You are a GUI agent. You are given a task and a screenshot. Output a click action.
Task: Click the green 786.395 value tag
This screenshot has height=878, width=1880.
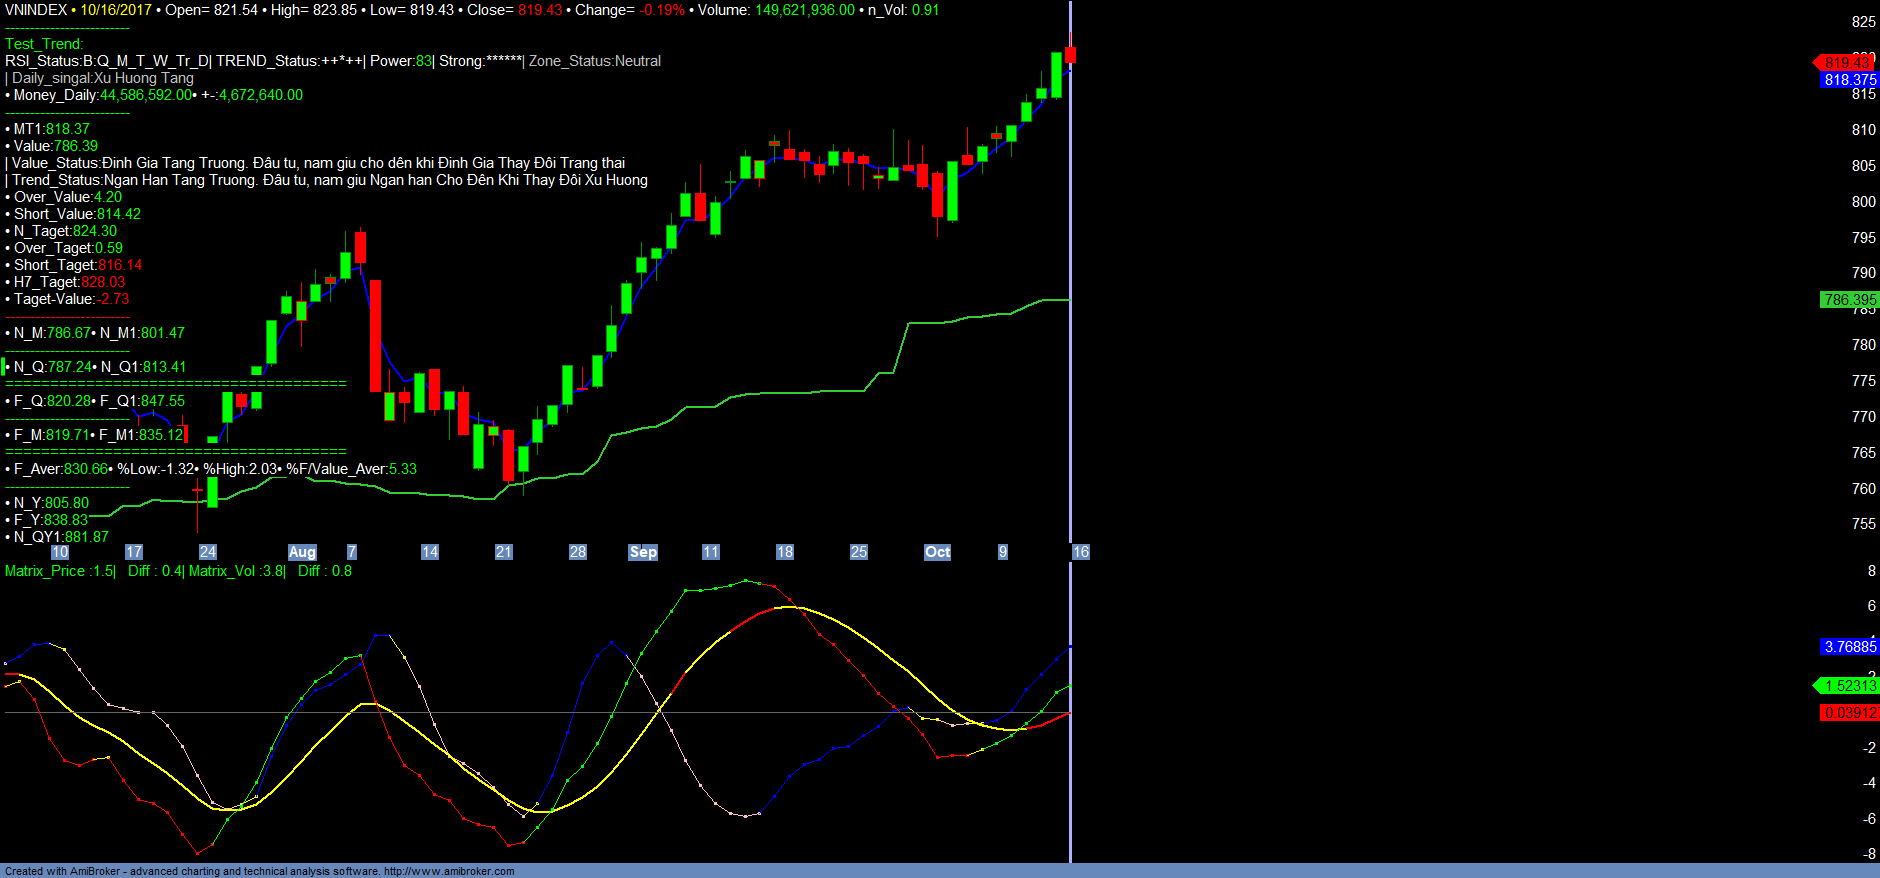1849,300
